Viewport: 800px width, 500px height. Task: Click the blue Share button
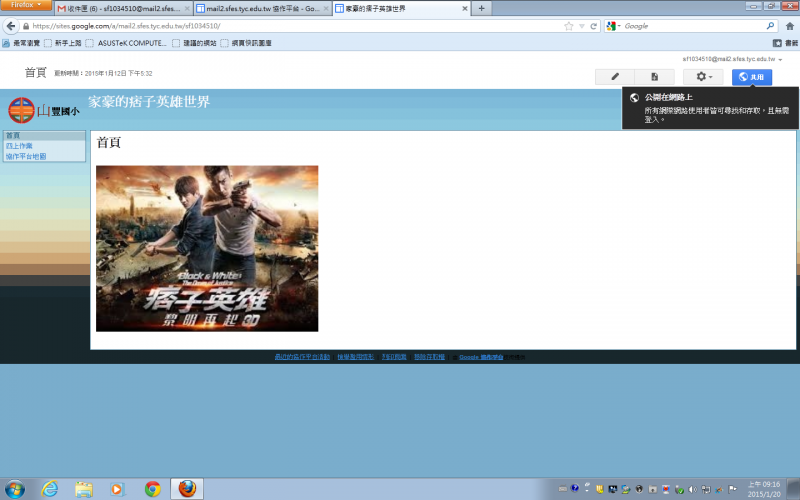click(752, 77)
